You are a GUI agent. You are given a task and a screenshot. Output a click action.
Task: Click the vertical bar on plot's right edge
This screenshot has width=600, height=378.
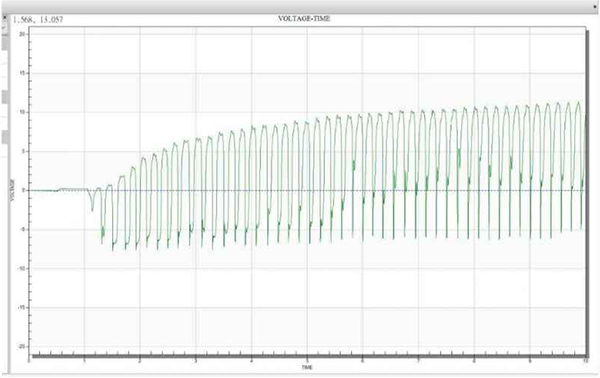point(587,192)
